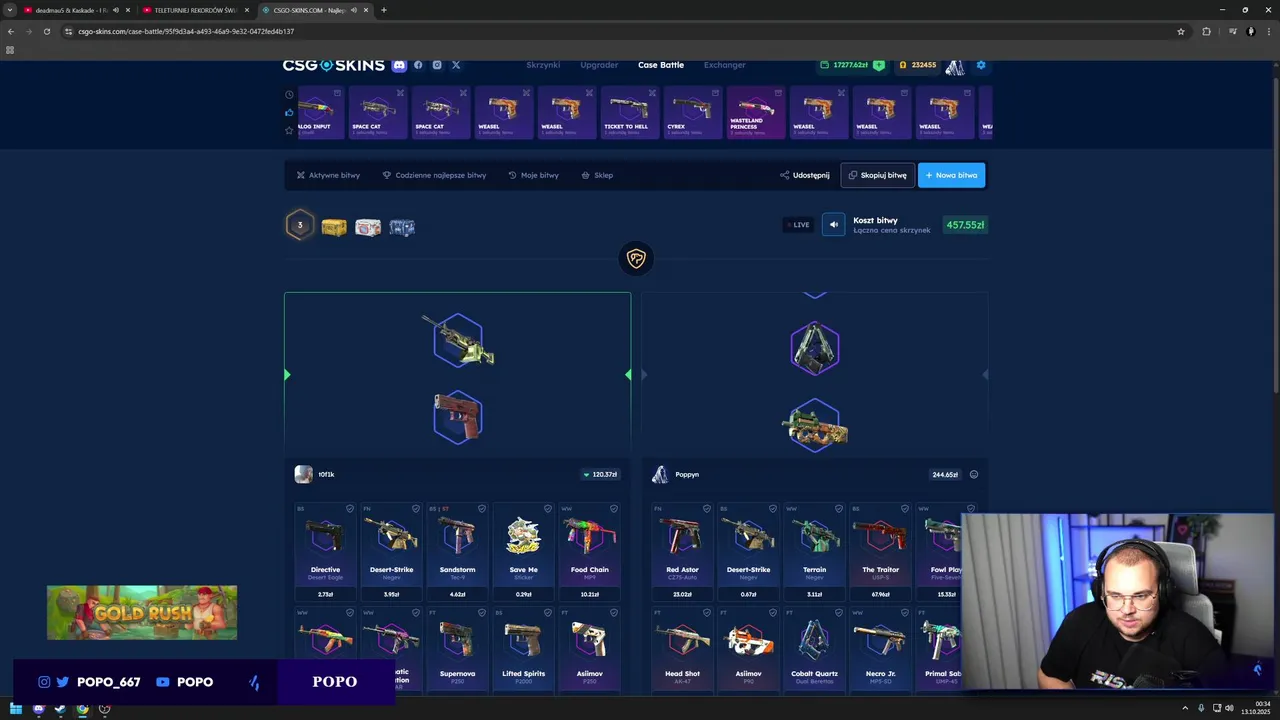Switch to Codzienne najlepsze bitwy tab
This screenshot has height=720, width=1280.
coord(434,175)
